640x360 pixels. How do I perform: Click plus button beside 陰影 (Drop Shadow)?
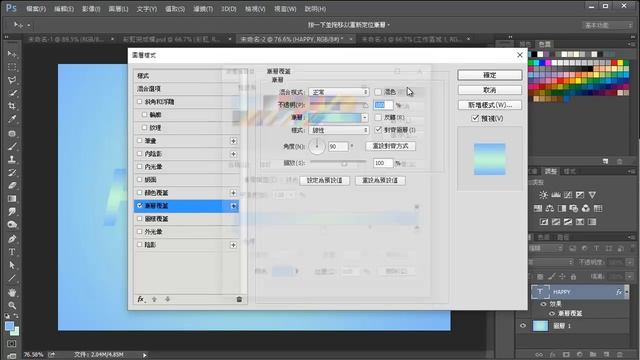233,245
